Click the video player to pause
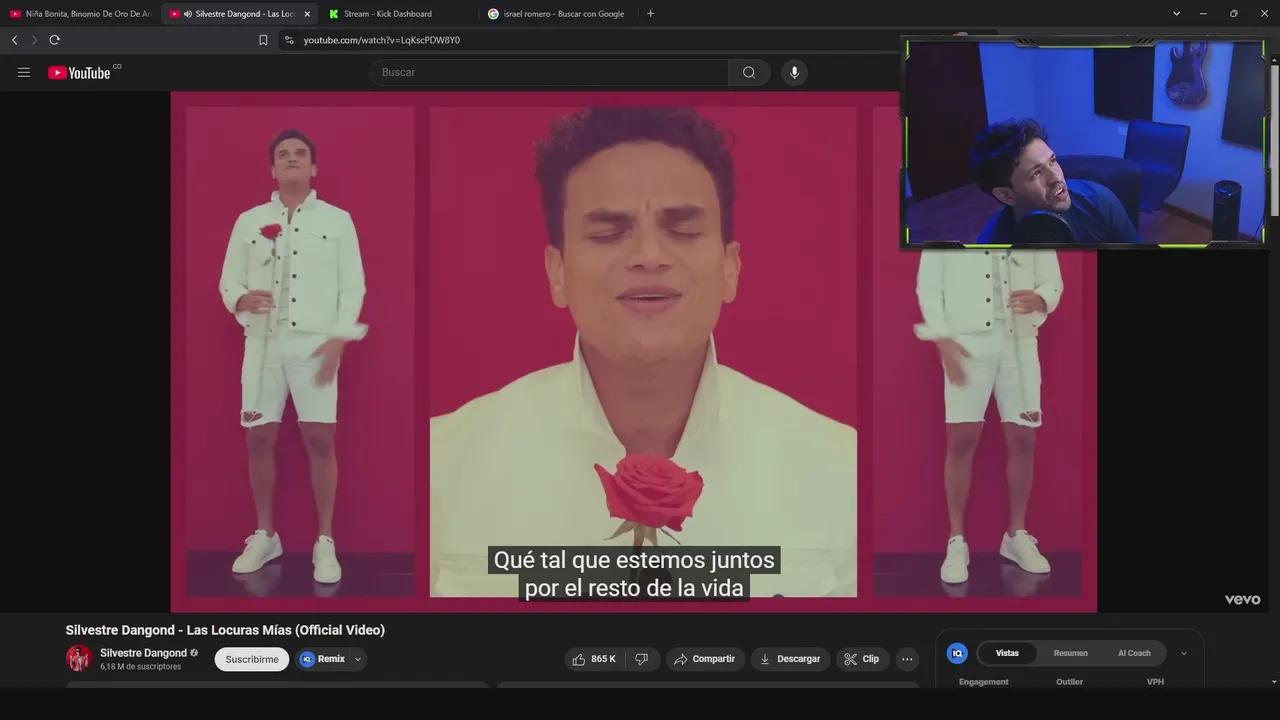This screenshot has width=1280, height=720. 634,352
